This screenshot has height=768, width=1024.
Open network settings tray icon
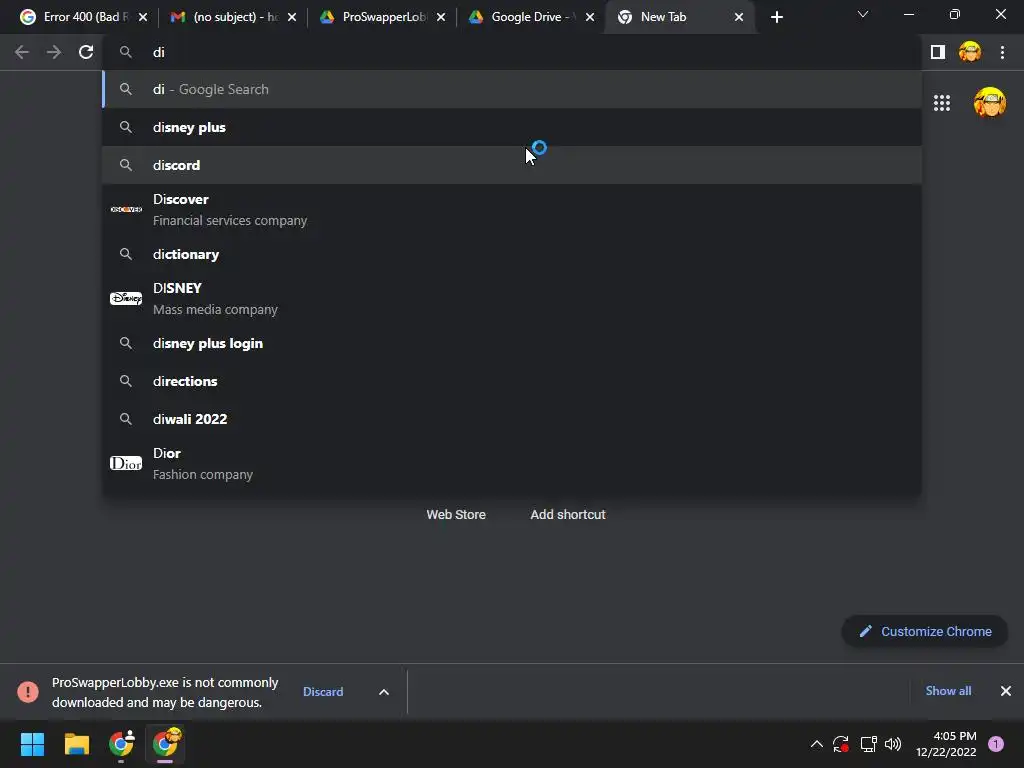868,744
